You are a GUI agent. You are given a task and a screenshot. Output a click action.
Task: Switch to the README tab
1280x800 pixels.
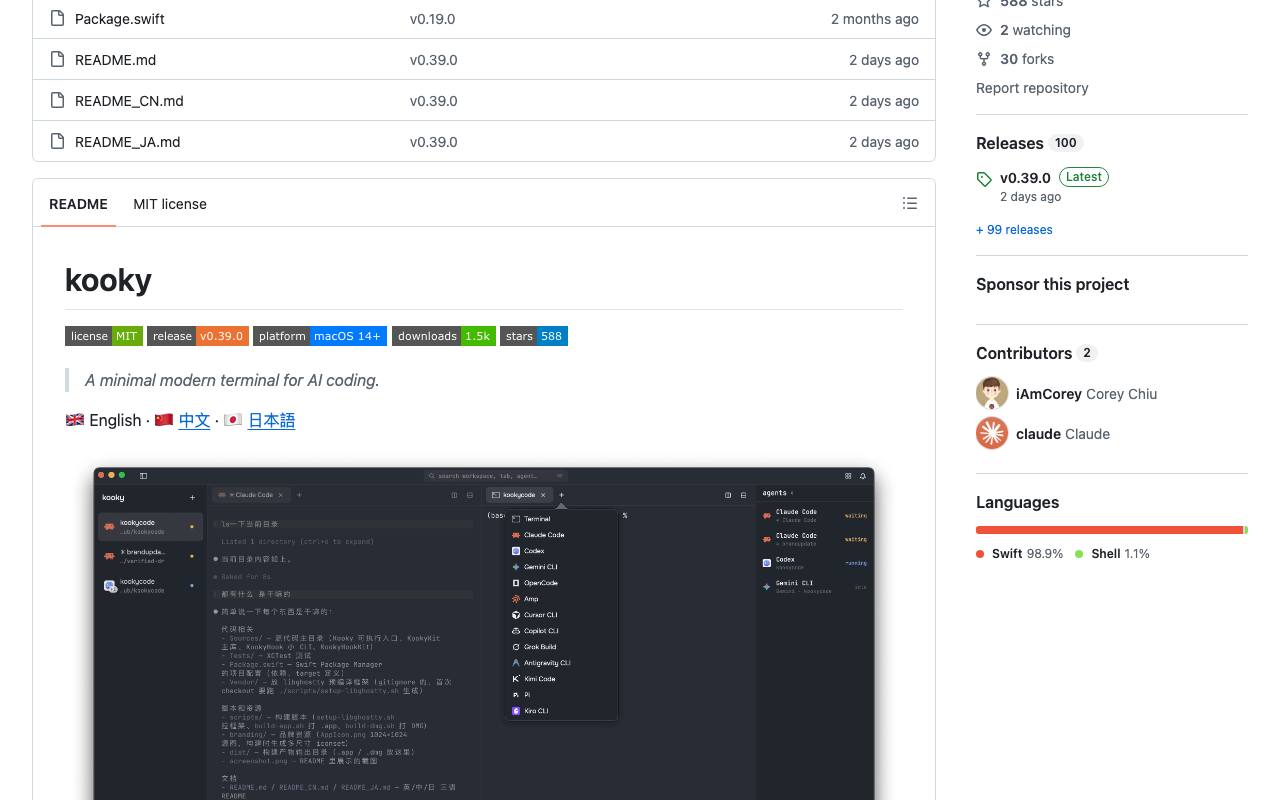click(78, 204)
